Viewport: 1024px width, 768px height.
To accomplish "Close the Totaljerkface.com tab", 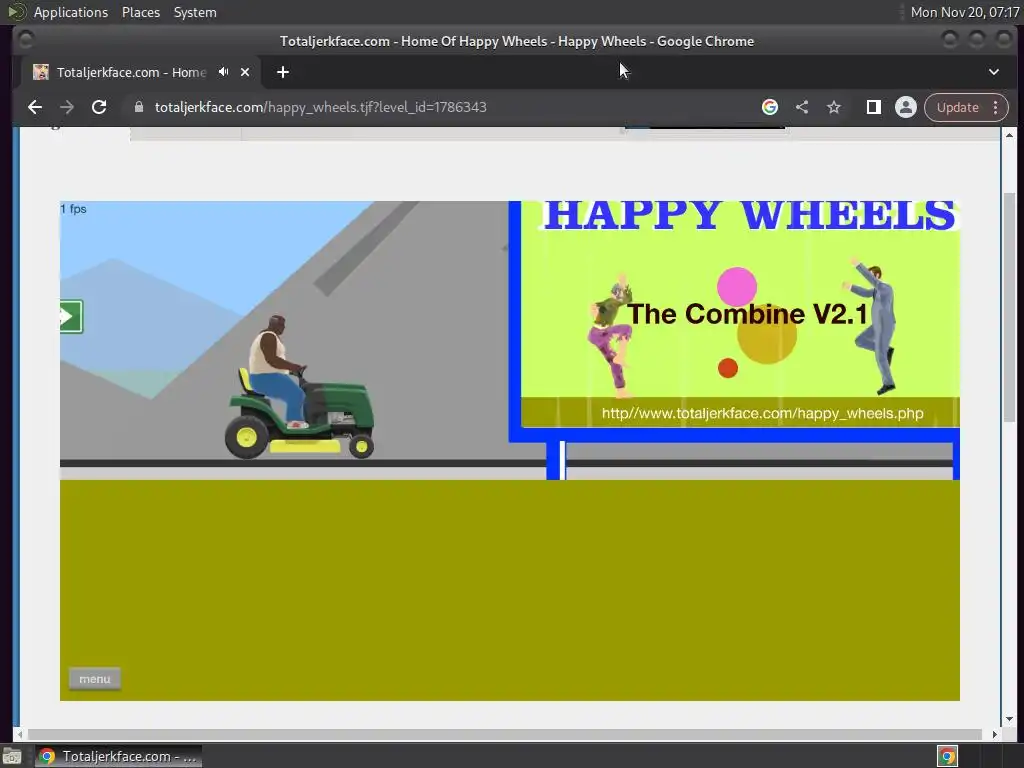I will click(x=245, y=72).
